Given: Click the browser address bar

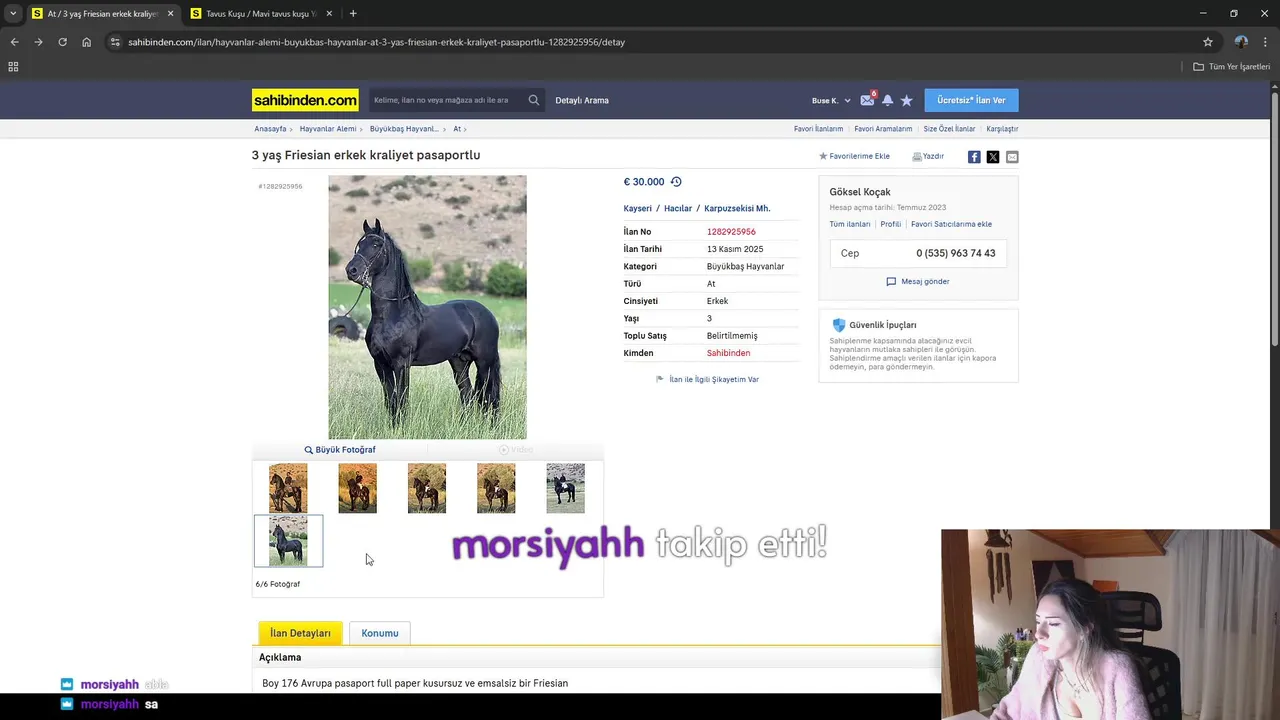Looking at the screenshot, I should click(650, 42).
